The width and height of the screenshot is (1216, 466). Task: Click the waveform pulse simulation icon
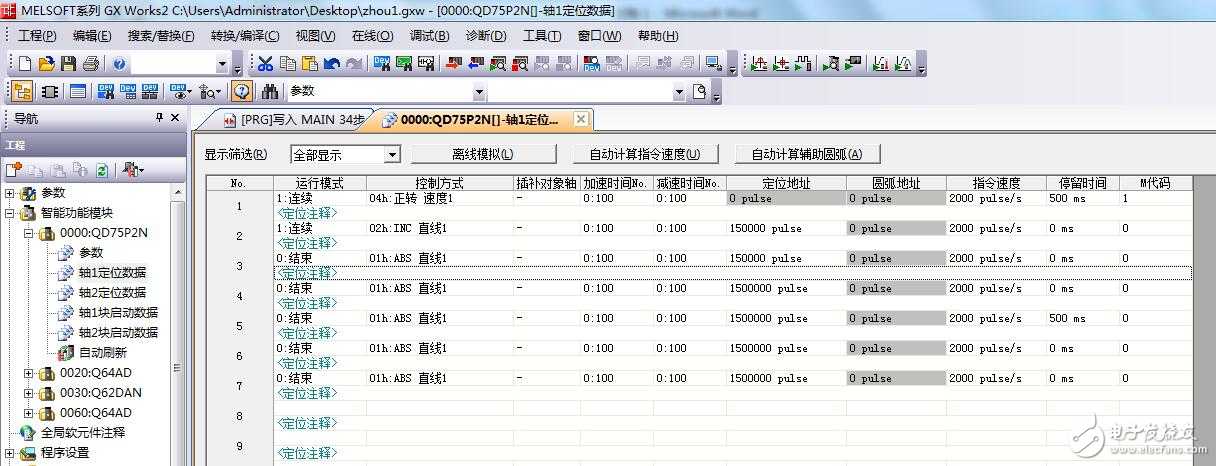pos(803,63)
